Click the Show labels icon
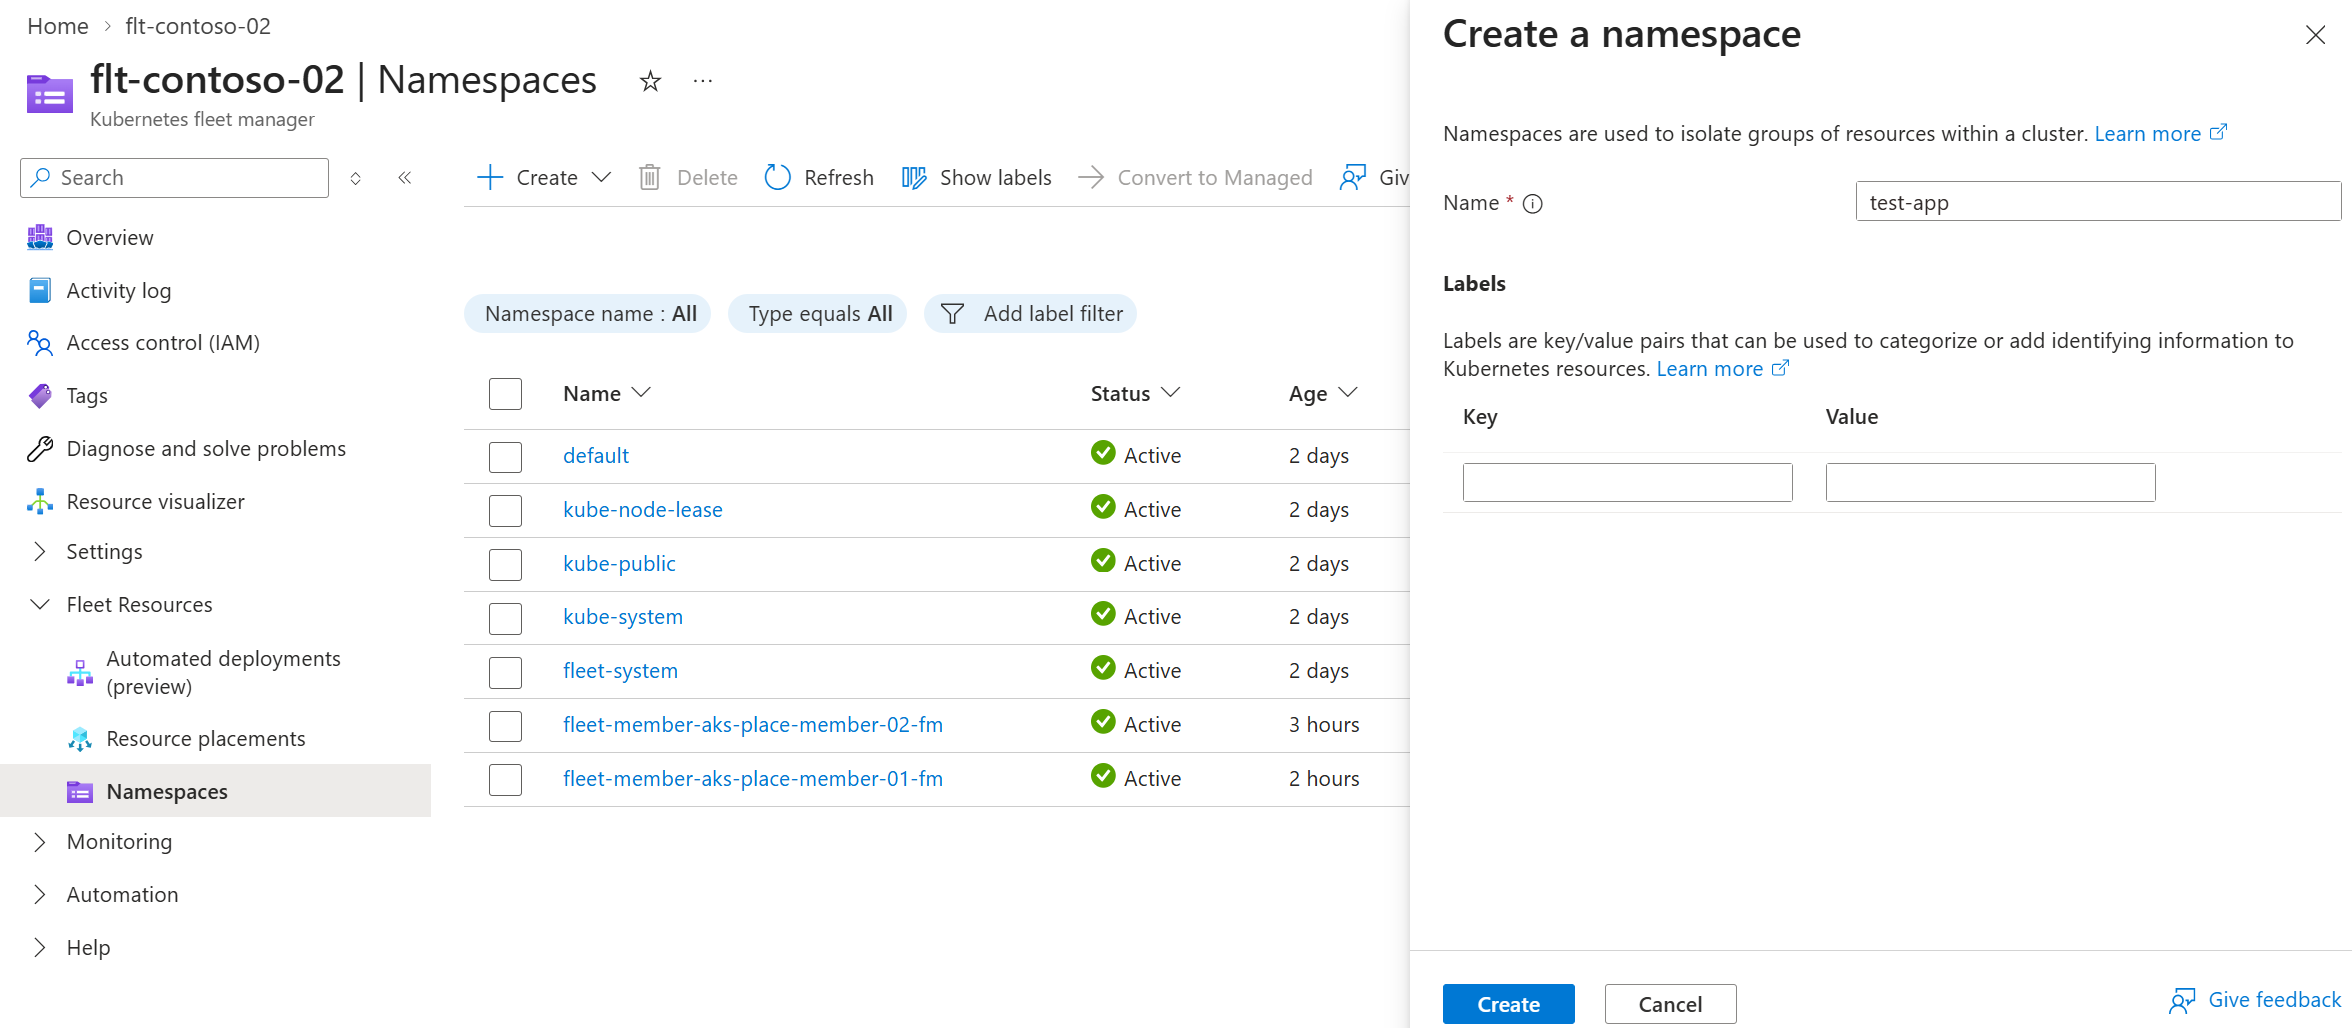This screenshot has width=2352, height=1028. tap(914, 178)
